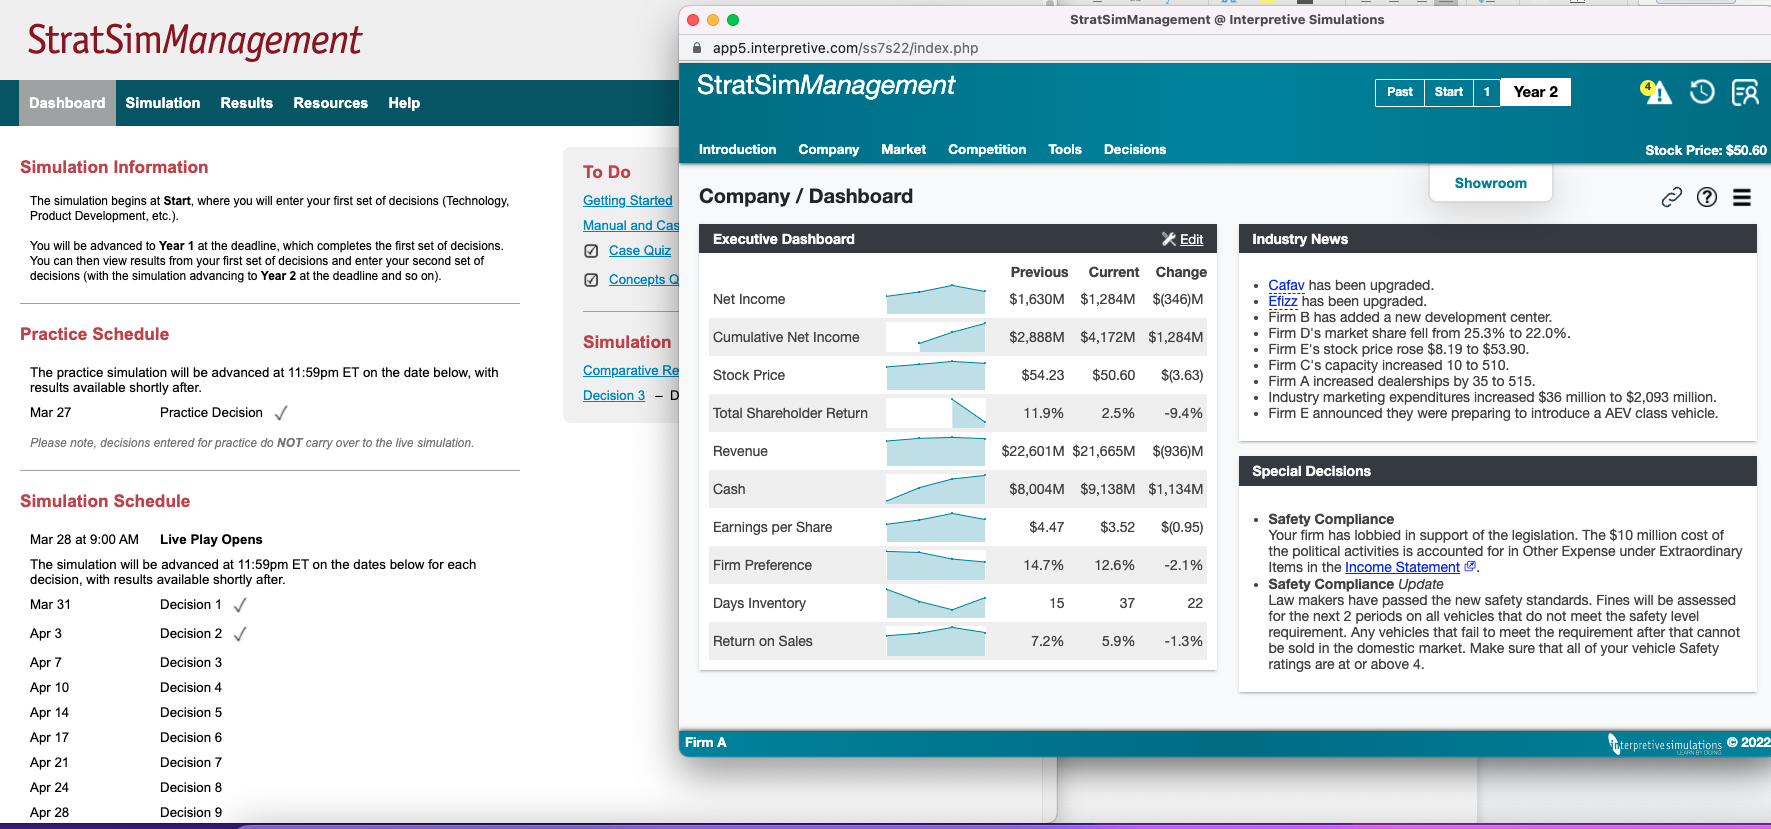Open the Decision 3 link
This screenshot has height=829, width=1771.
coord(614,395)
